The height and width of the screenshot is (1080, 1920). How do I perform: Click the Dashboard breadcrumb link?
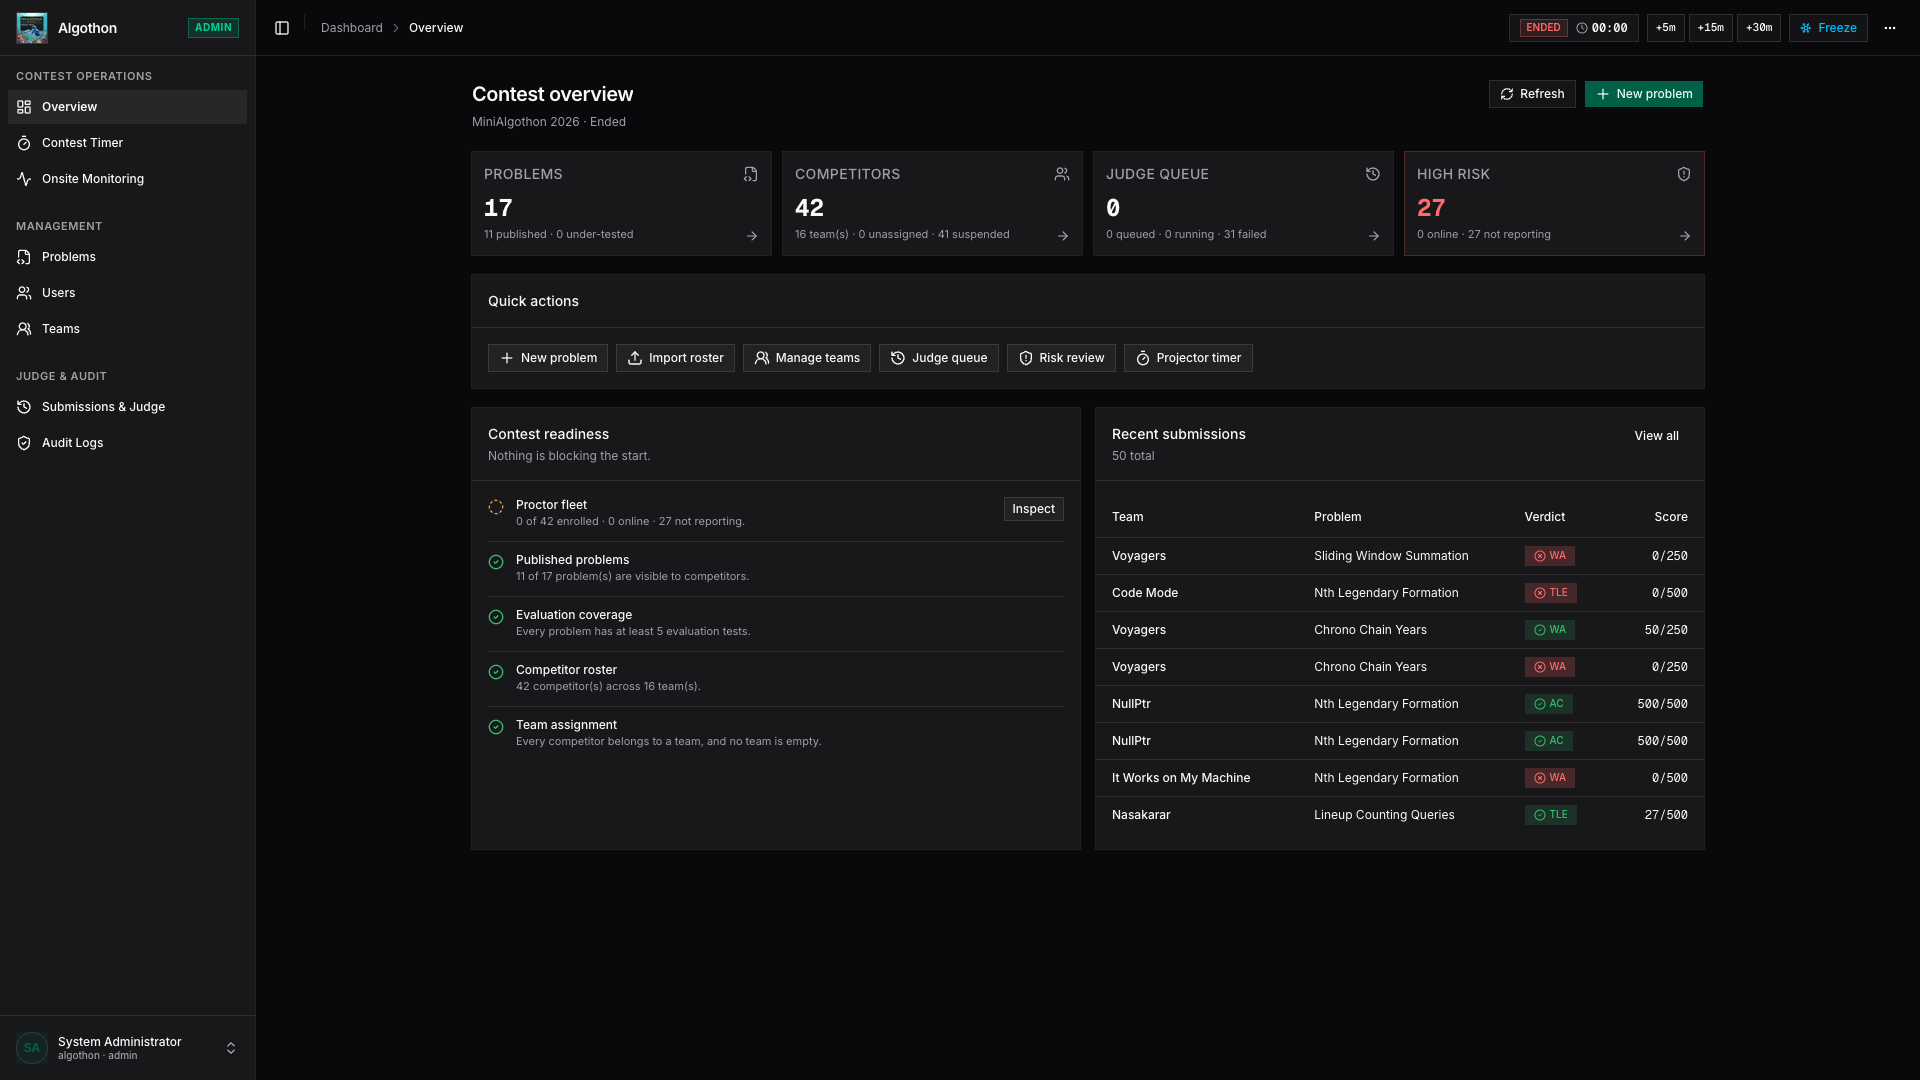[x=352, y=28]
